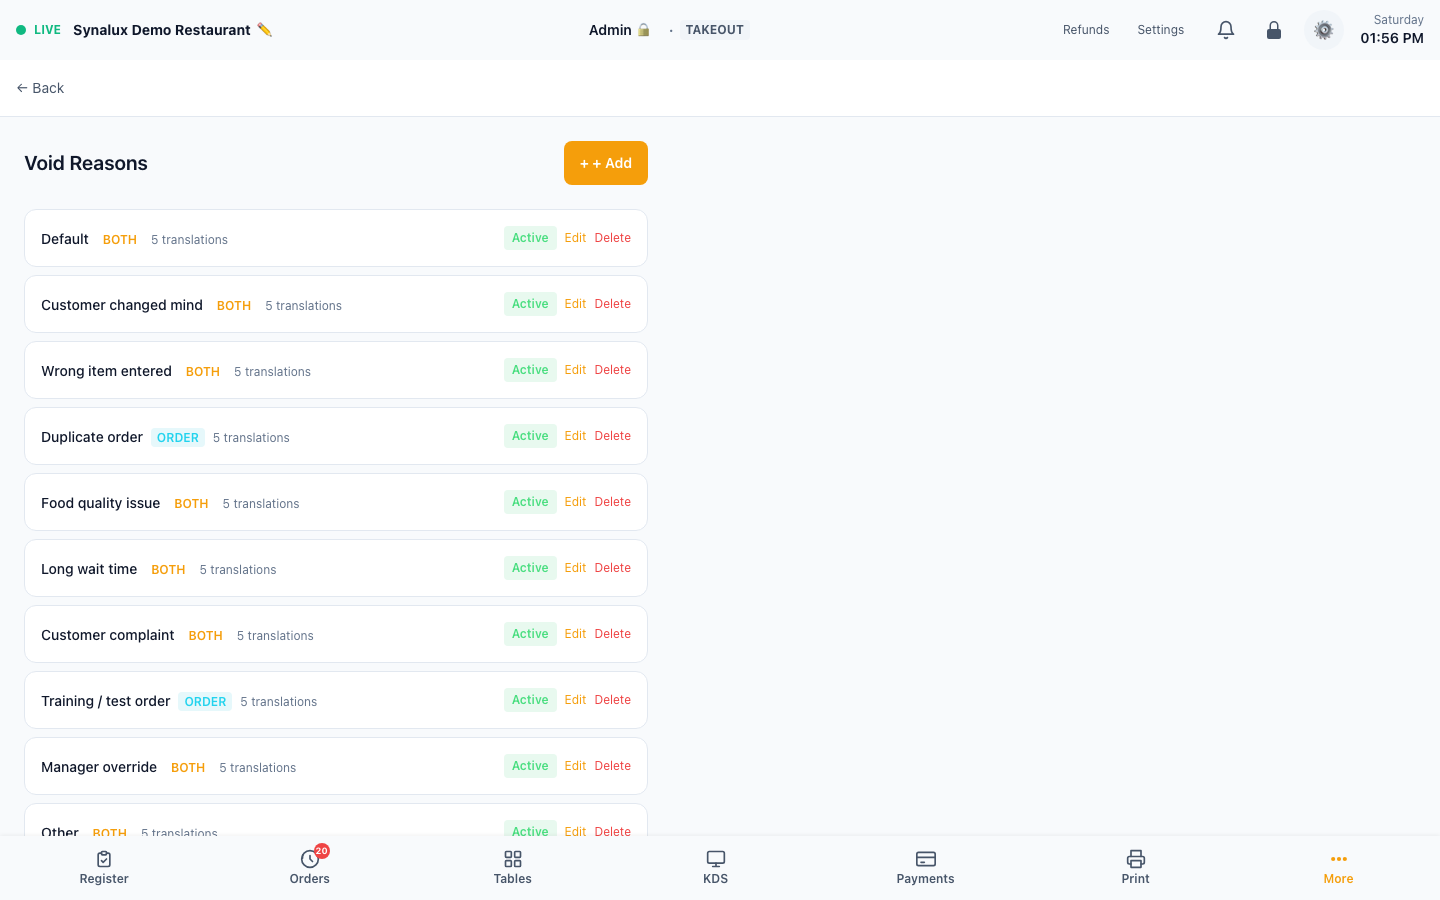1440x900 pixels.
Task: Delete the Long wait time reason
Action: click(613, 568)
